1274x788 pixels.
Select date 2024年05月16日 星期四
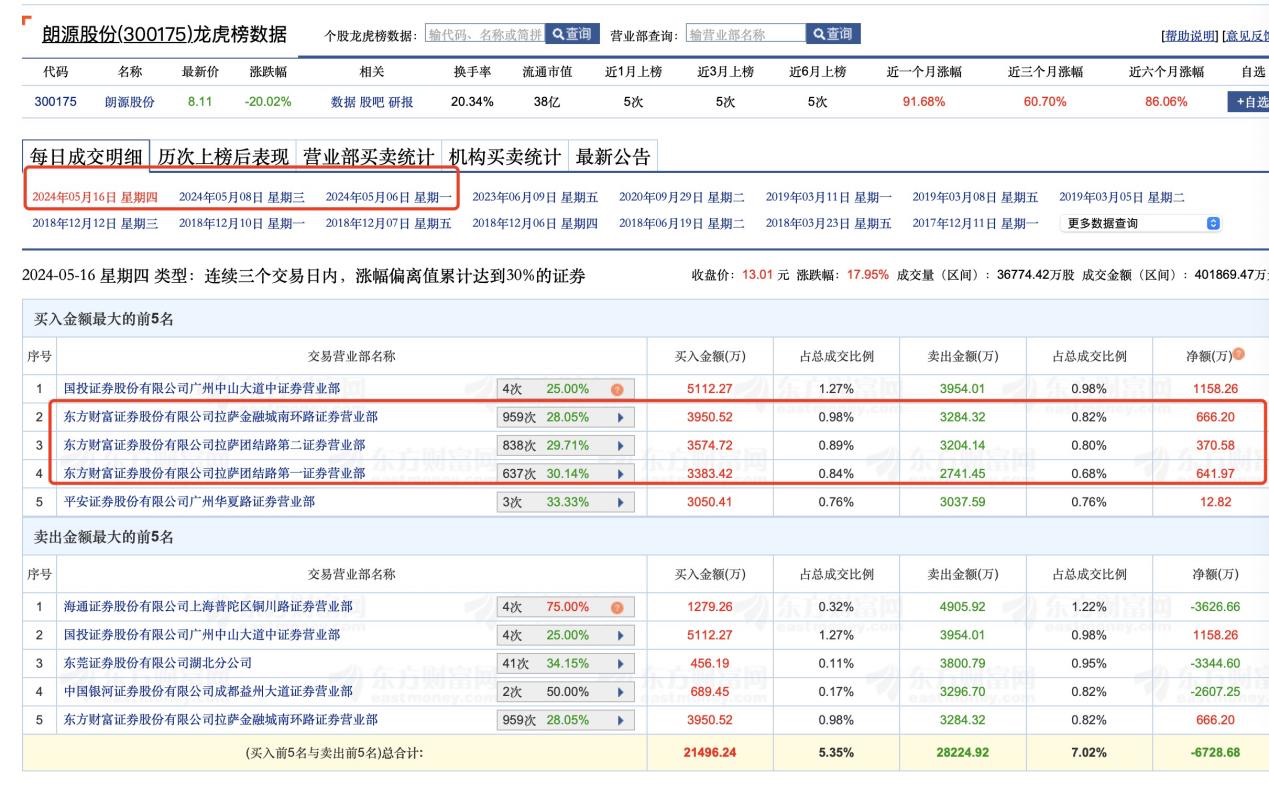pyautogui.click(x=95, y=197)
